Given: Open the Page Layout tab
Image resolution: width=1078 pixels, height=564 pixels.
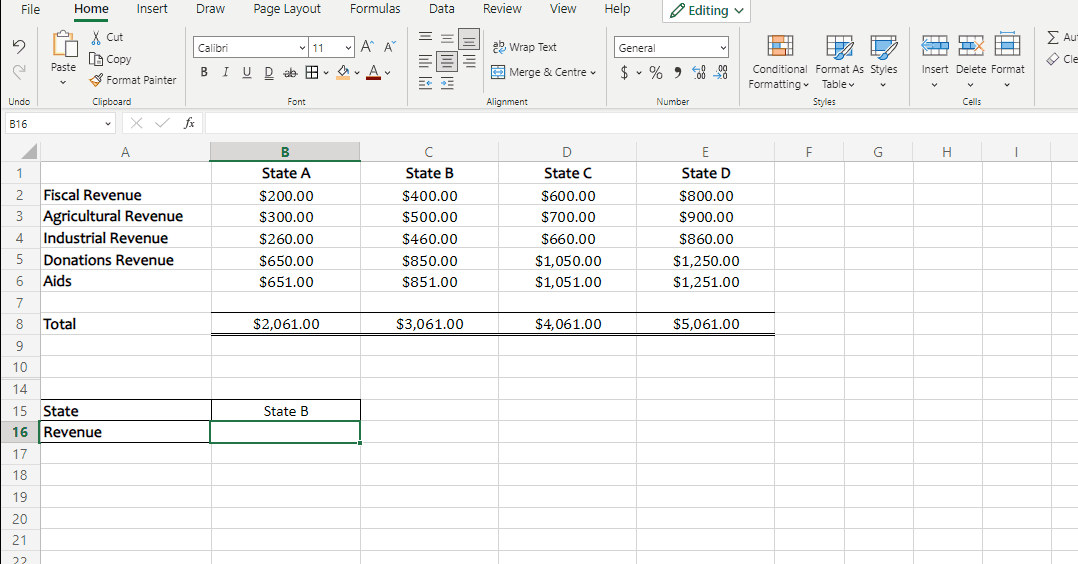Looking at the screenshot, I should tap(287, 9).
